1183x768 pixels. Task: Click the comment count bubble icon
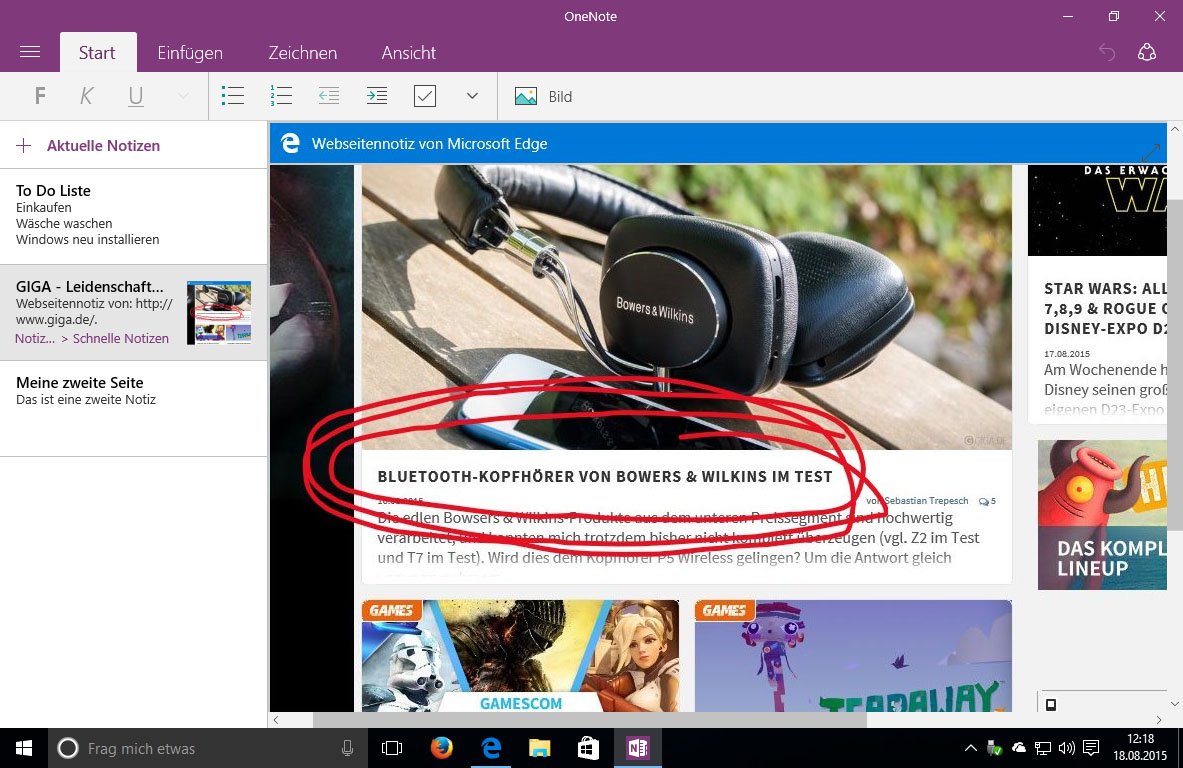pyautogui.click(x=983, y=501)
